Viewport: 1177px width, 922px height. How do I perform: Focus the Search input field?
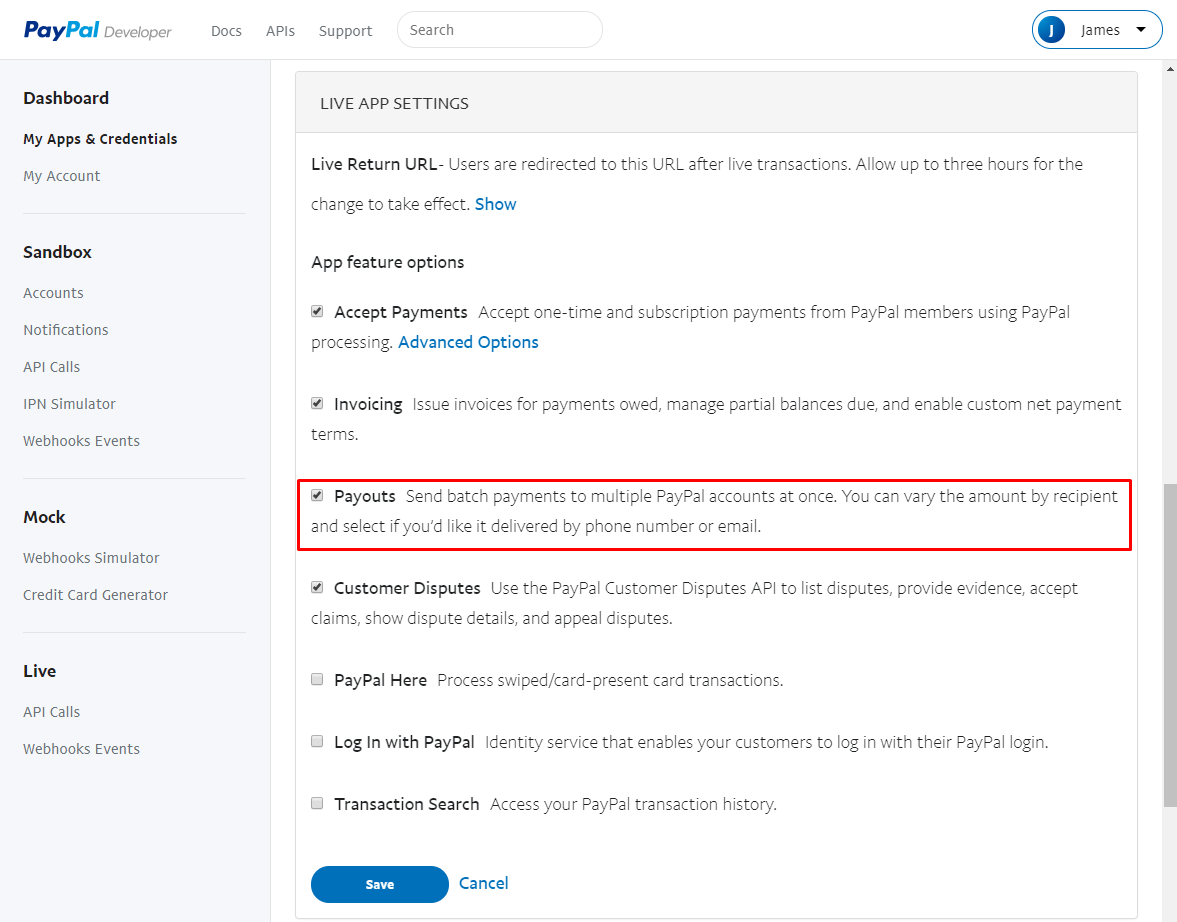point(499,30)
